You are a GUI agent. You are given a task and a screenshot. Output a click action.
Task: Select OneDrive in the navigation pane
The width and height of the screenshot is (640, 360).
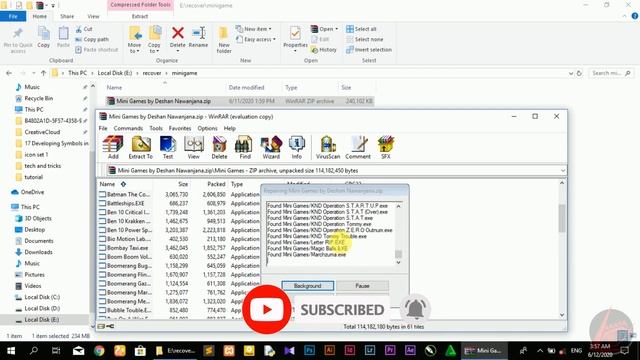(32, 192)
